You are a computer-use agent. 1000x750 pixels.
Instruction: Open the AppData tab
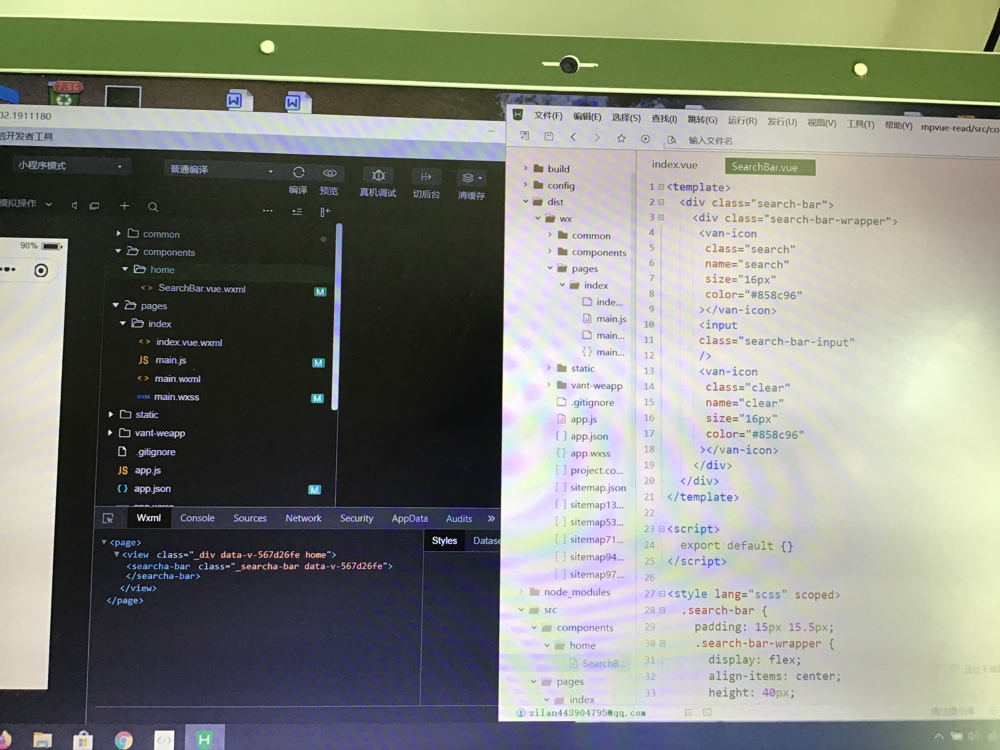click(x=409, y=518)
